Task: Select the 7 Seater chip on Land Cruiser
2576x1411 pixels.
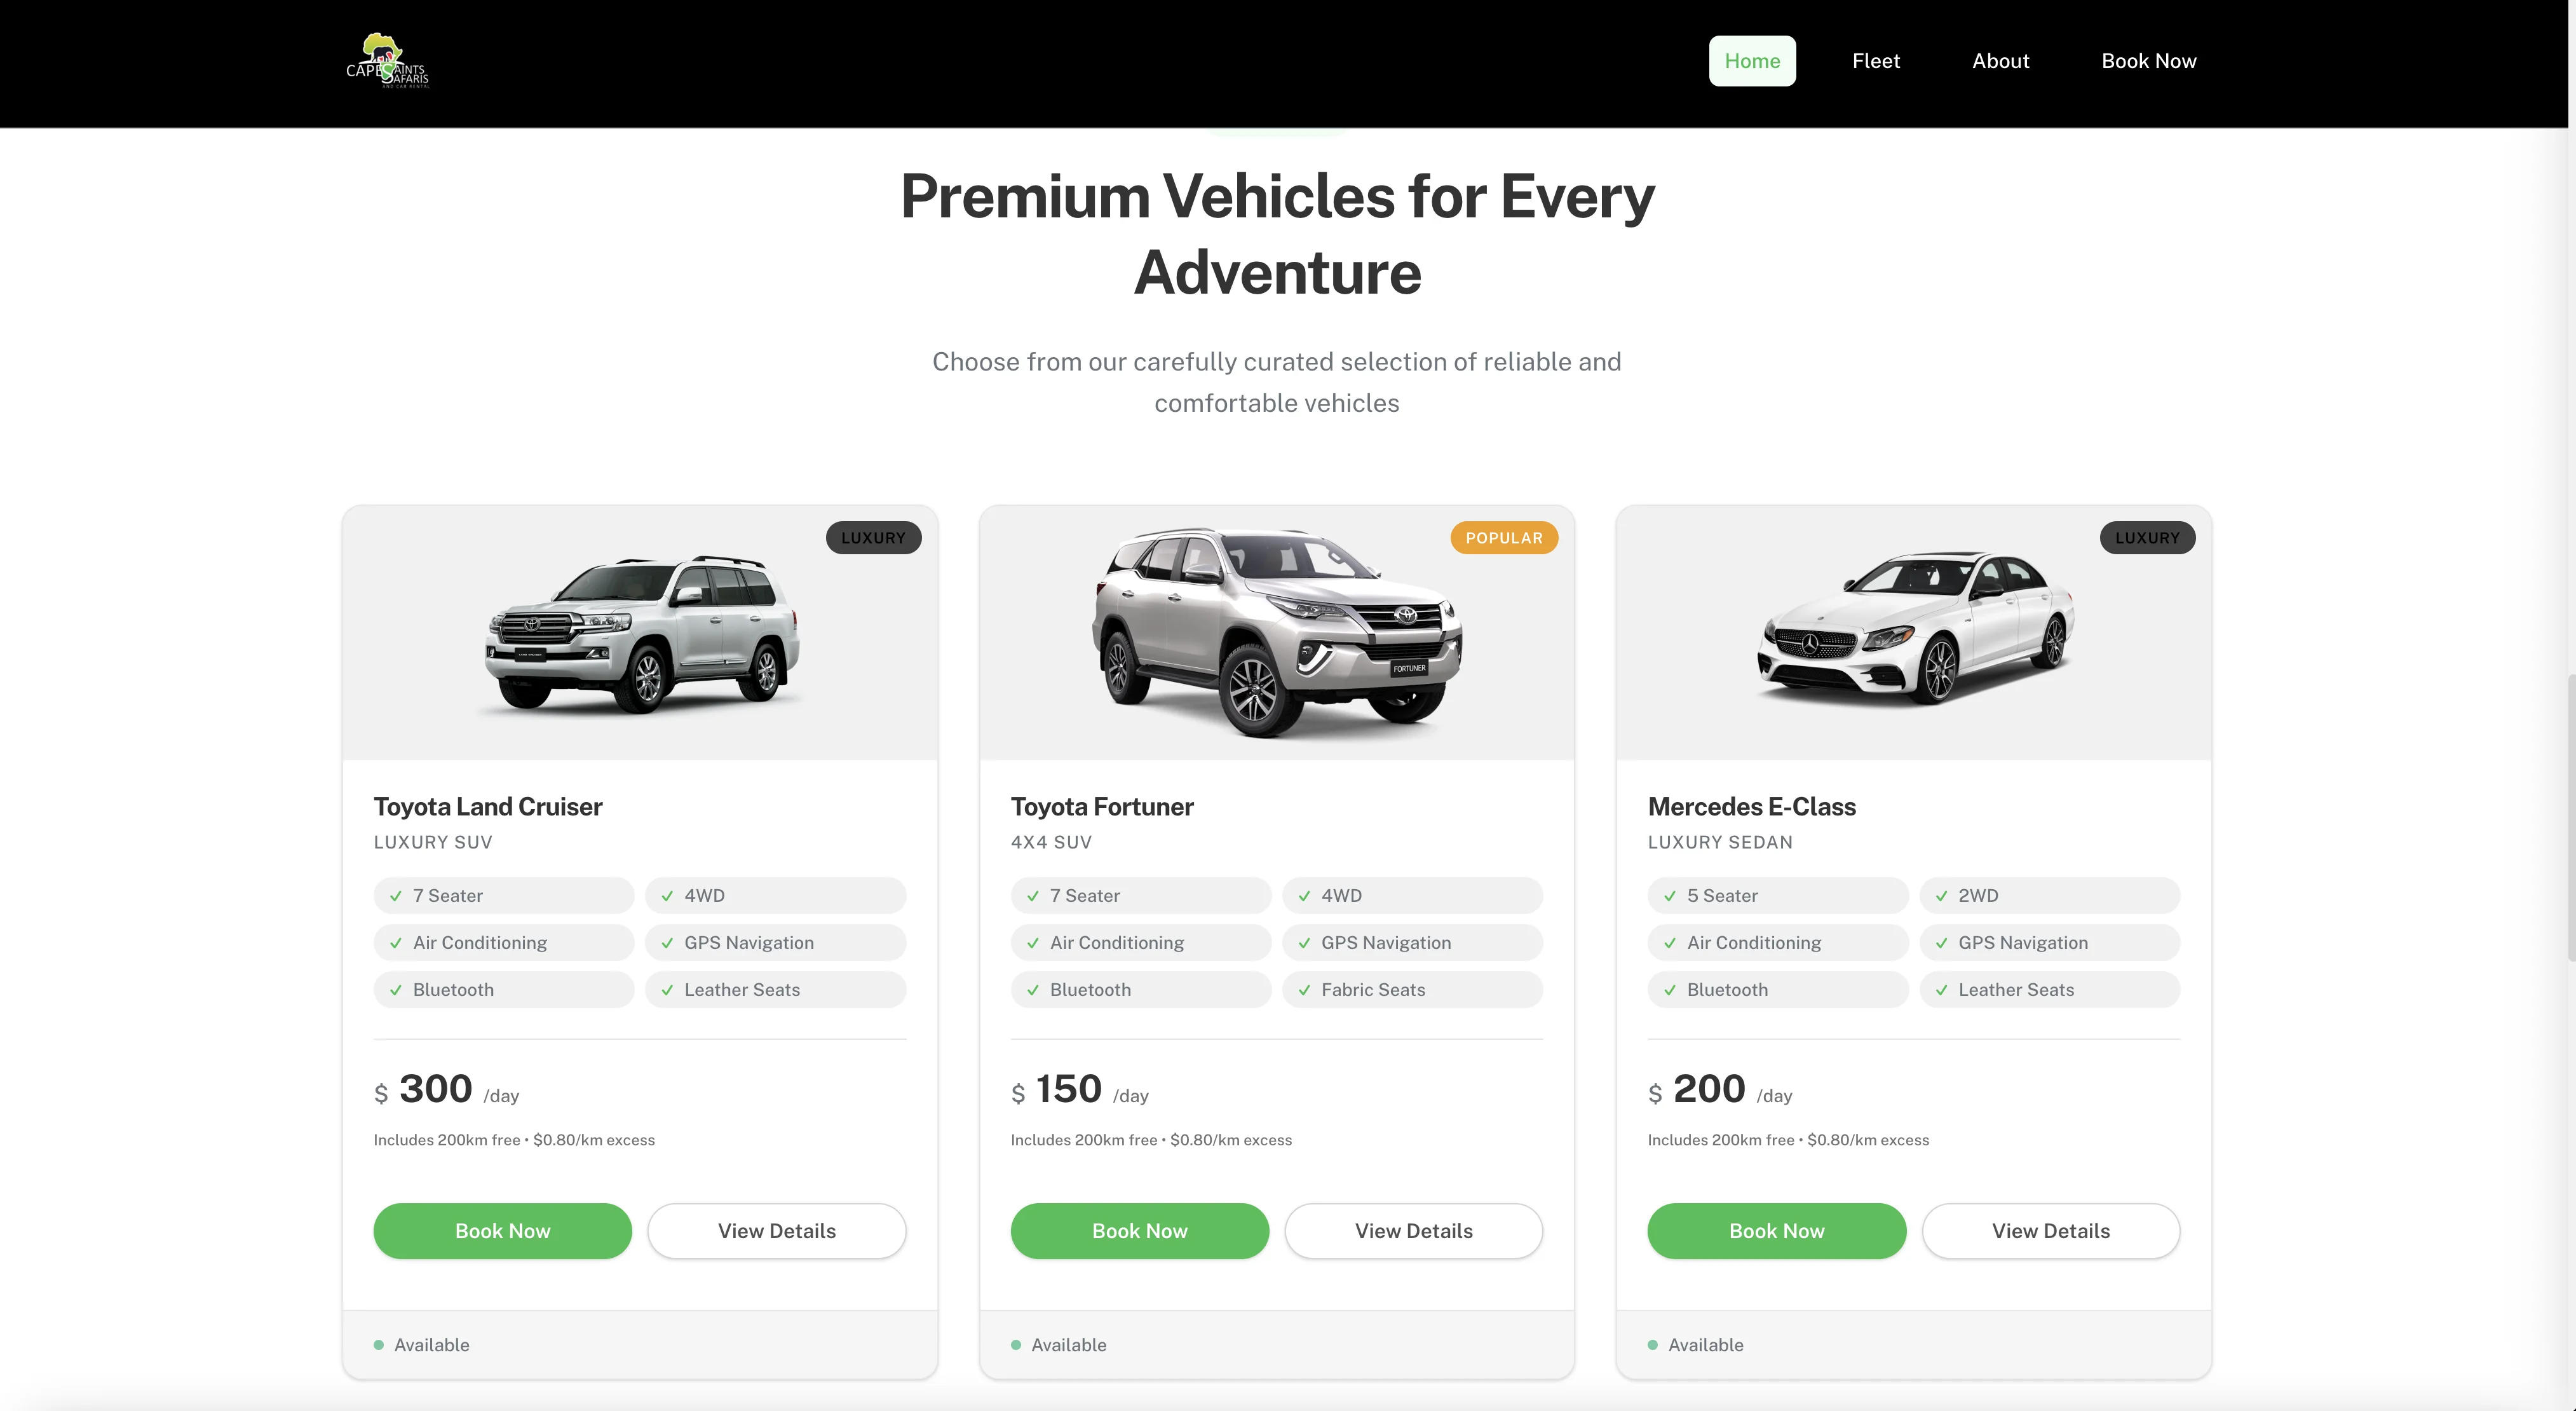Action: coord(503,896)
